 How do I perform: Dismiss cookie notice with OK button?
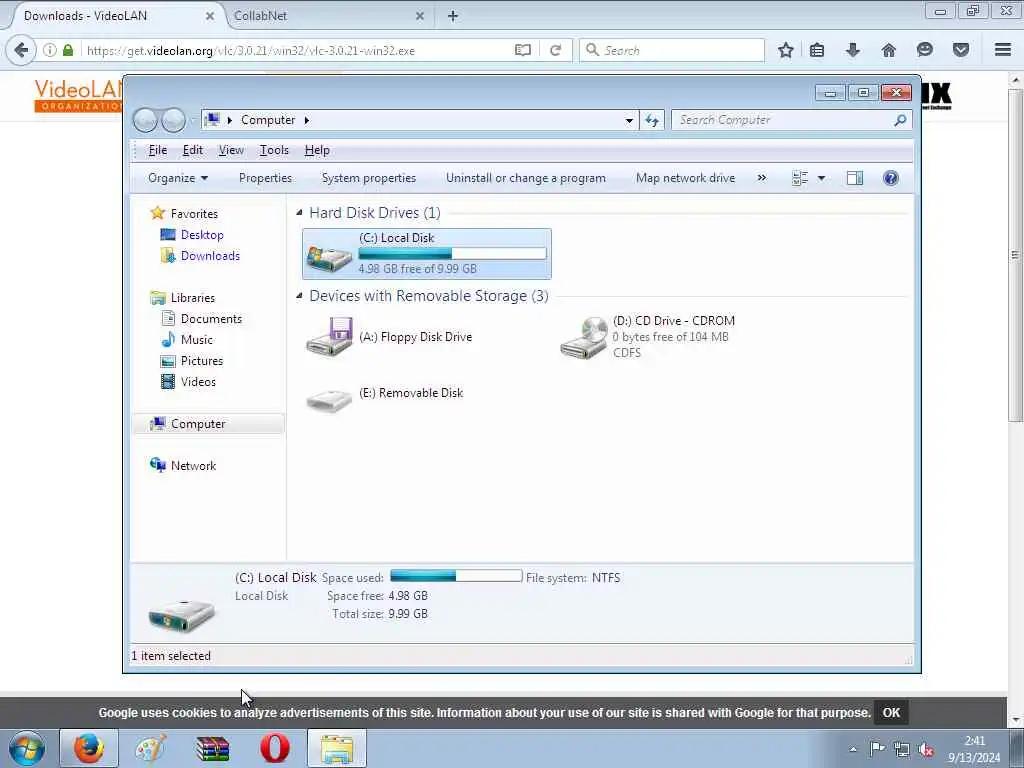[891, 712]
